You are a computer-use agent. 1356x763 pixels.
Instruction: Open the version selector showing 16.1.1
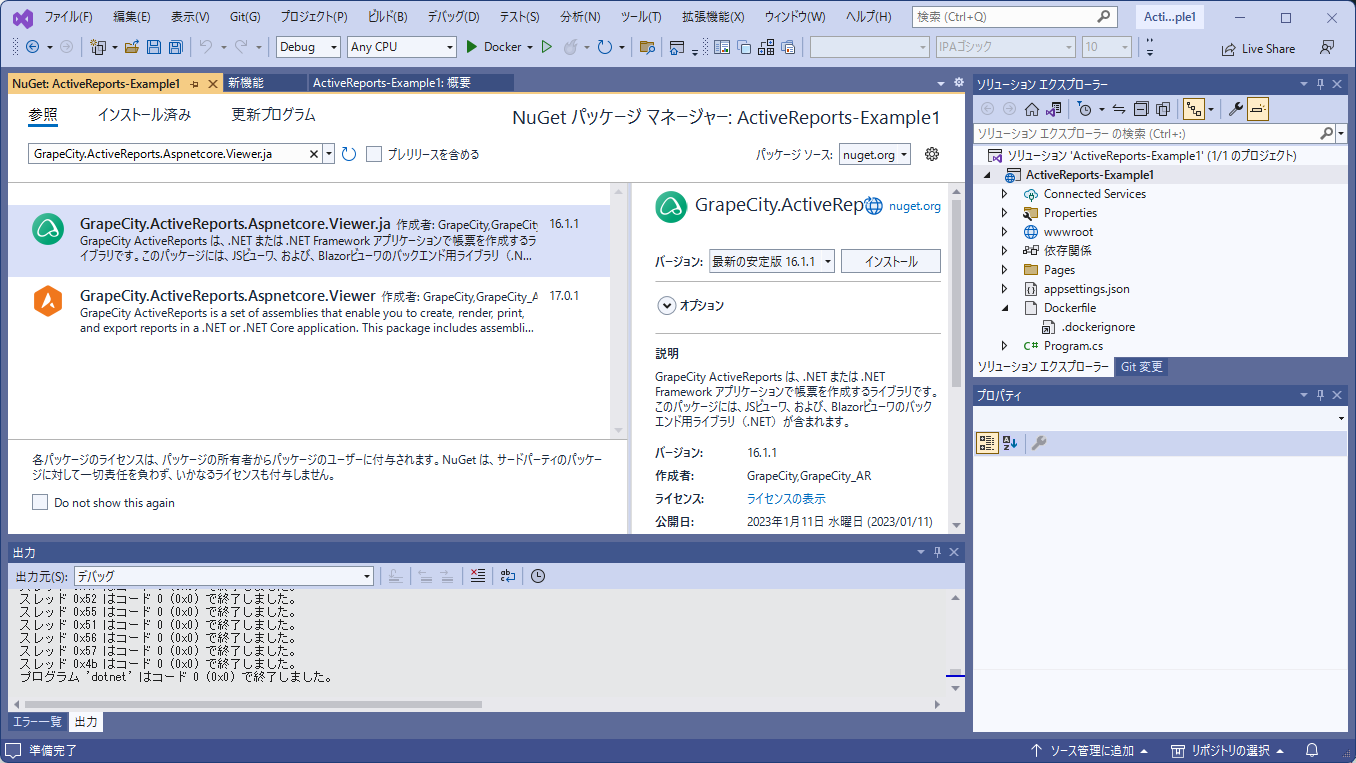771,261
